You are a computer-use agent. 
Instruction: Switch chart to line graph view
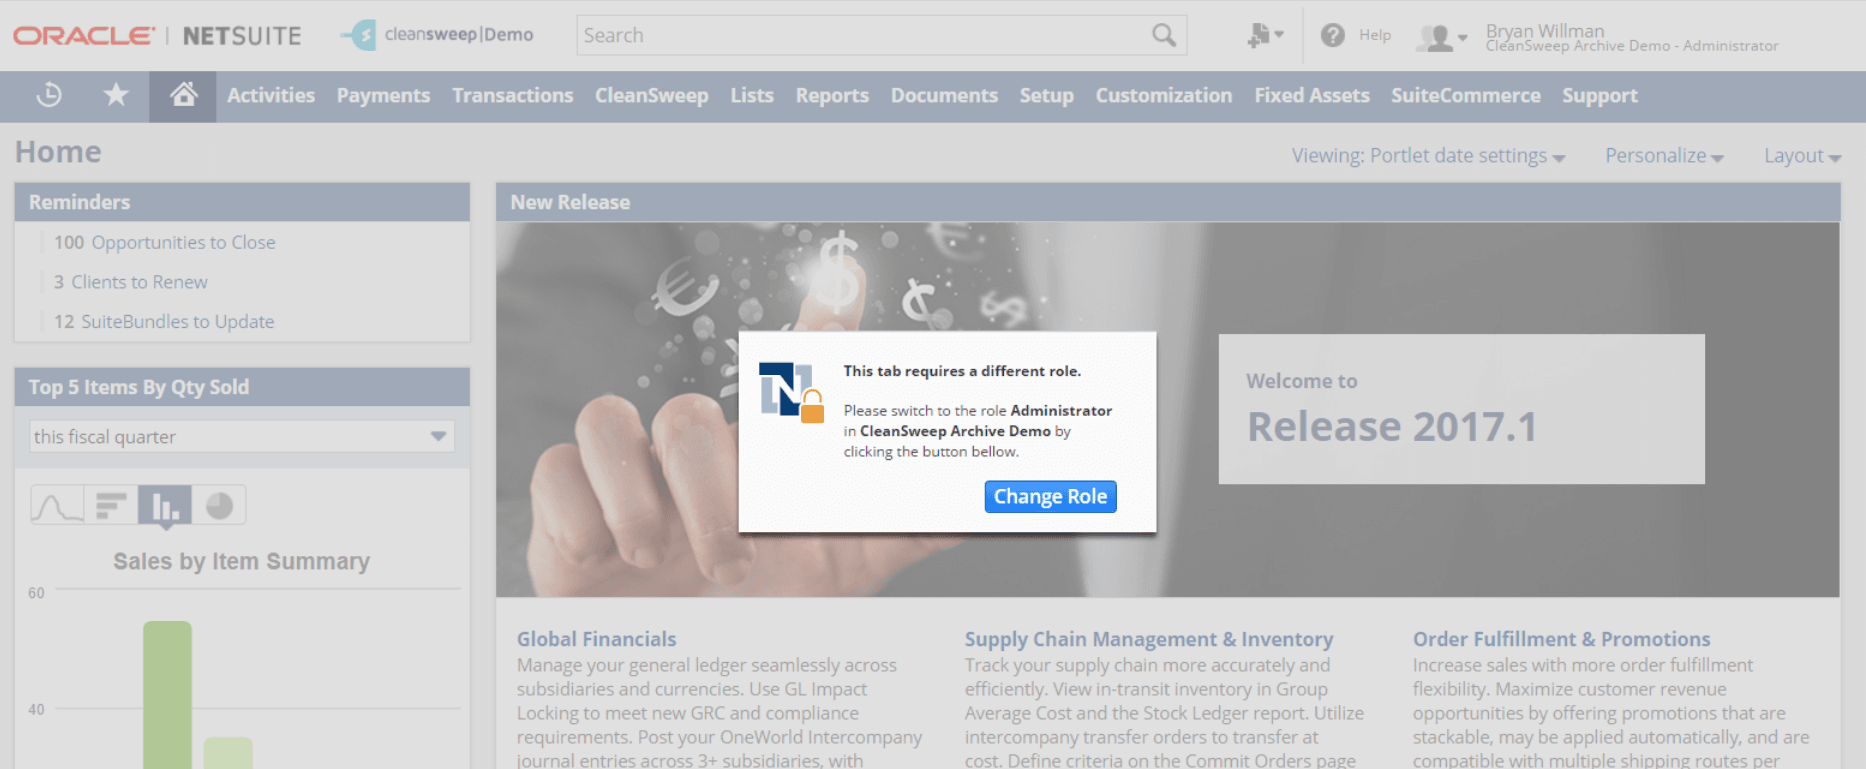tap(57, 505)
